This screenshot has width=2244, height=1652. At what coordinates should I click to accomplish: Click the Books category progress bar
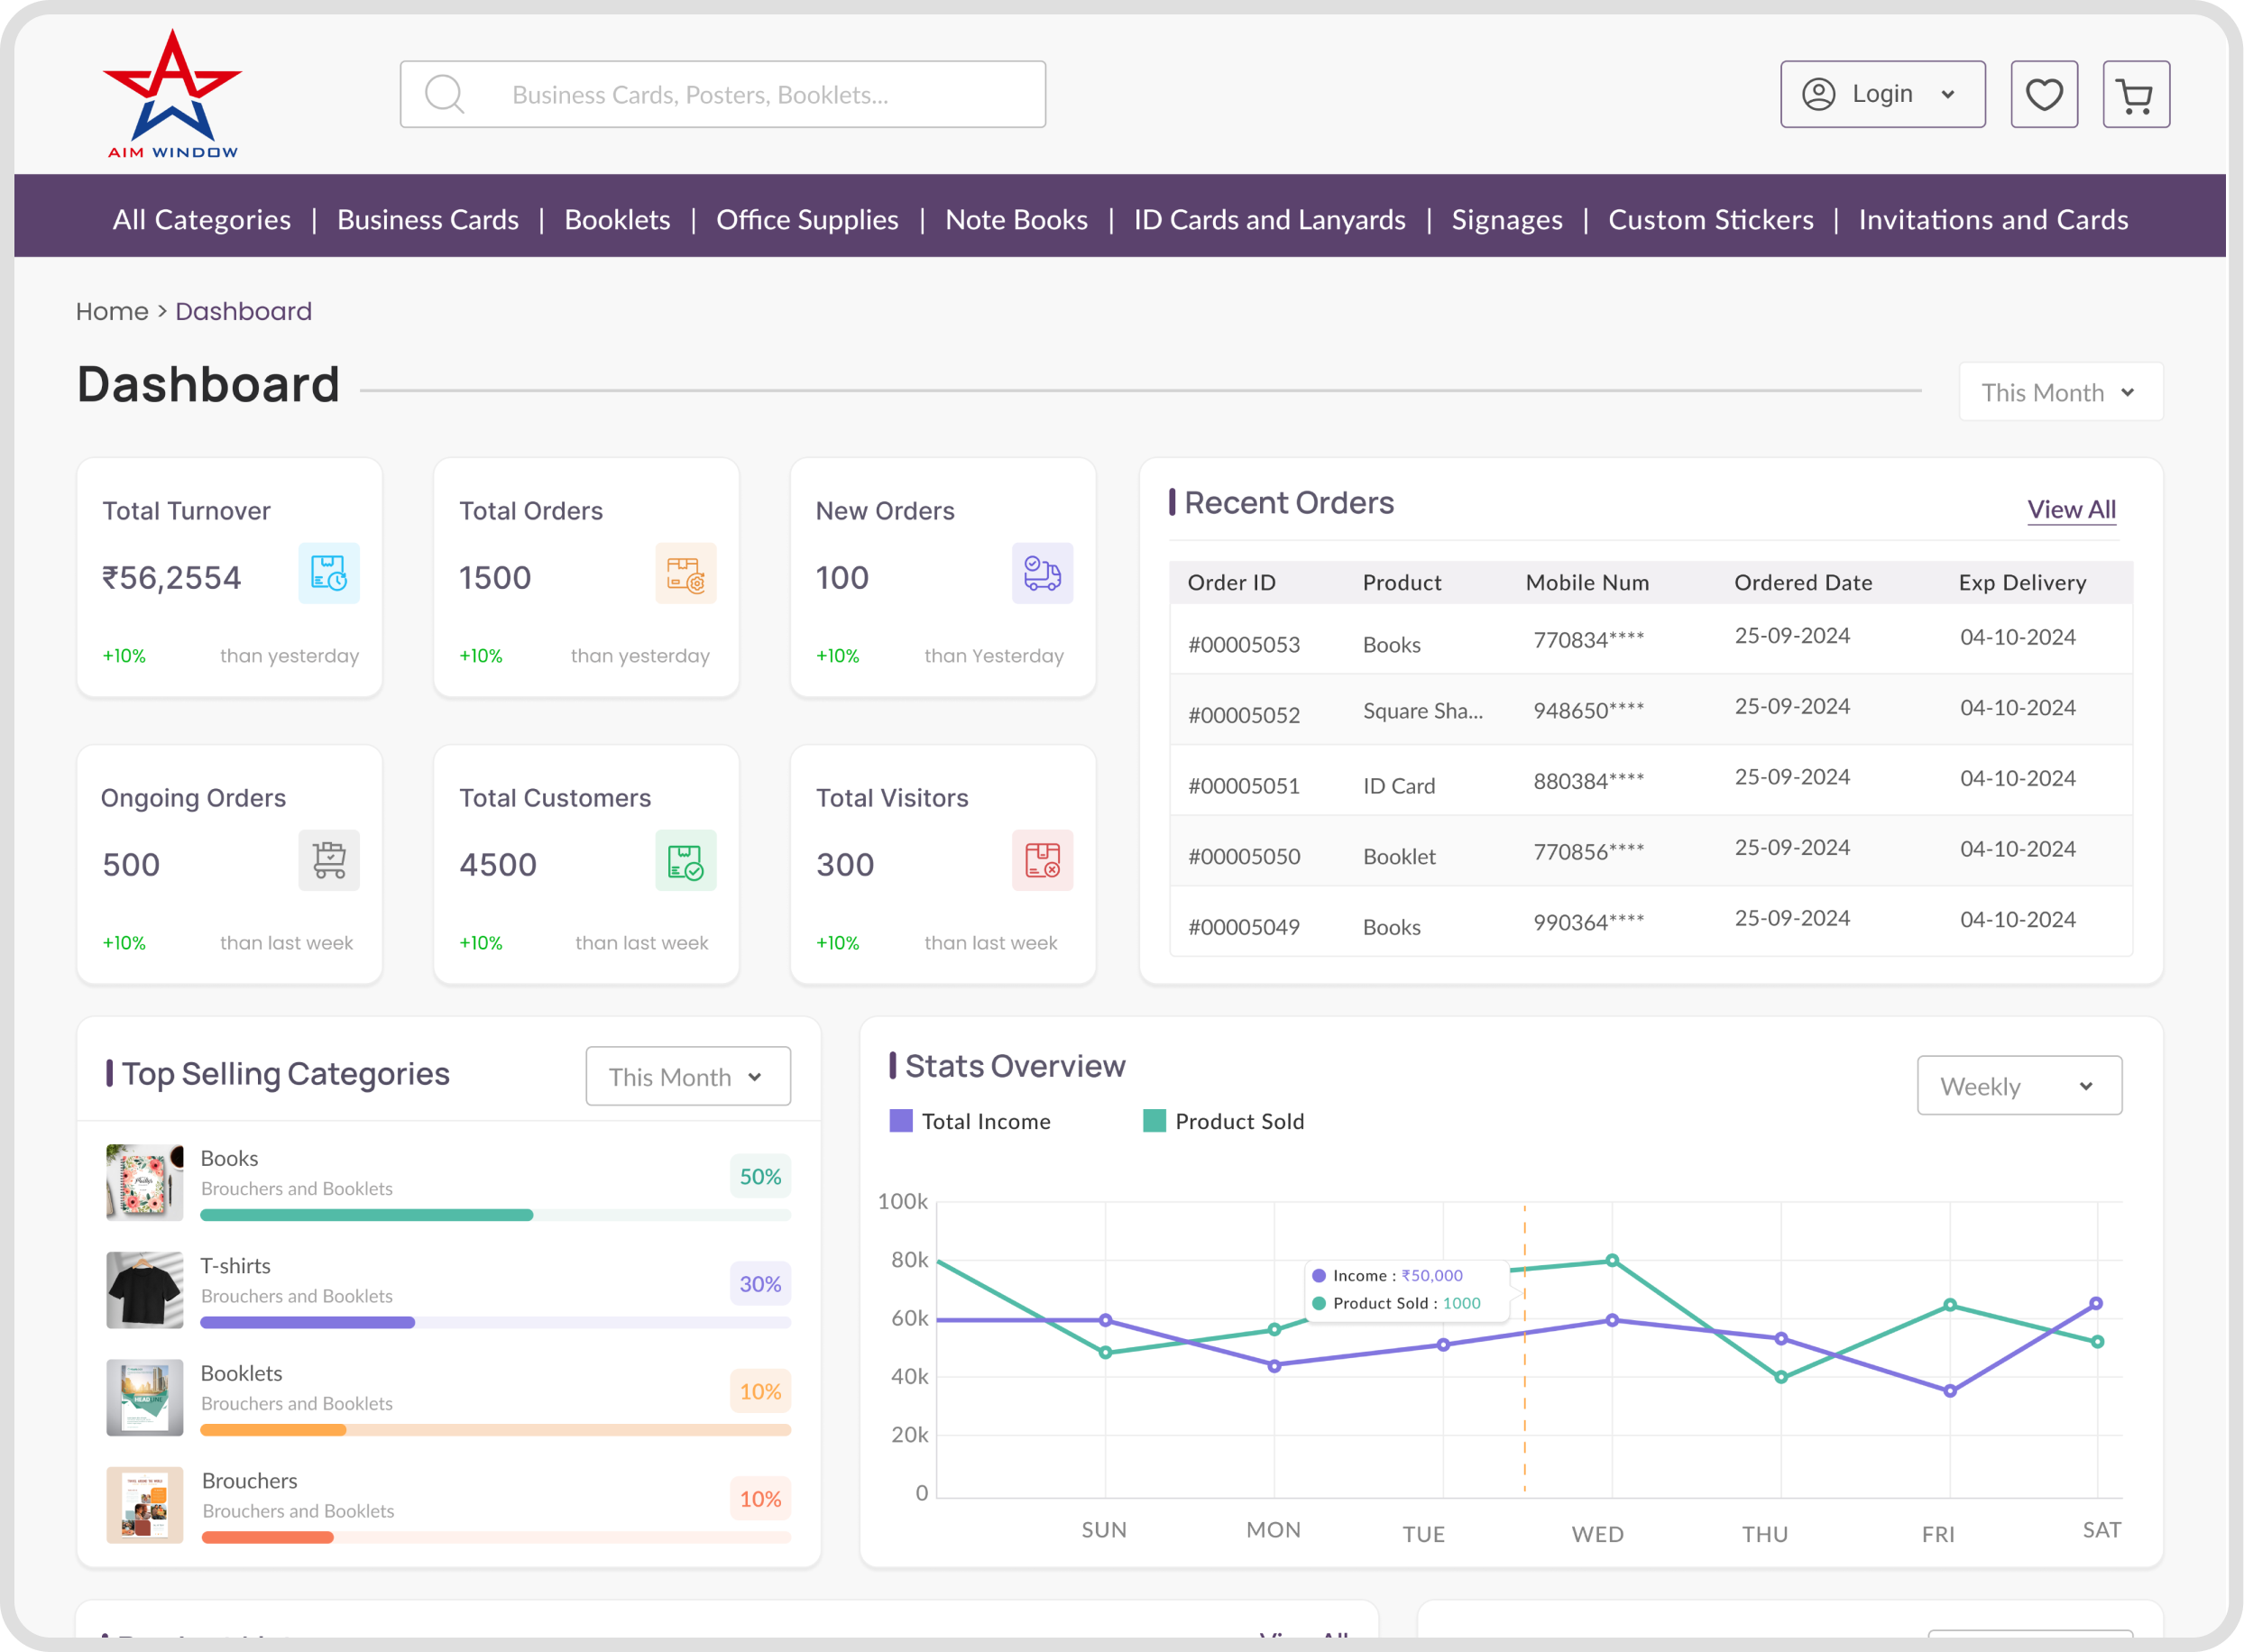[494, 1215]
